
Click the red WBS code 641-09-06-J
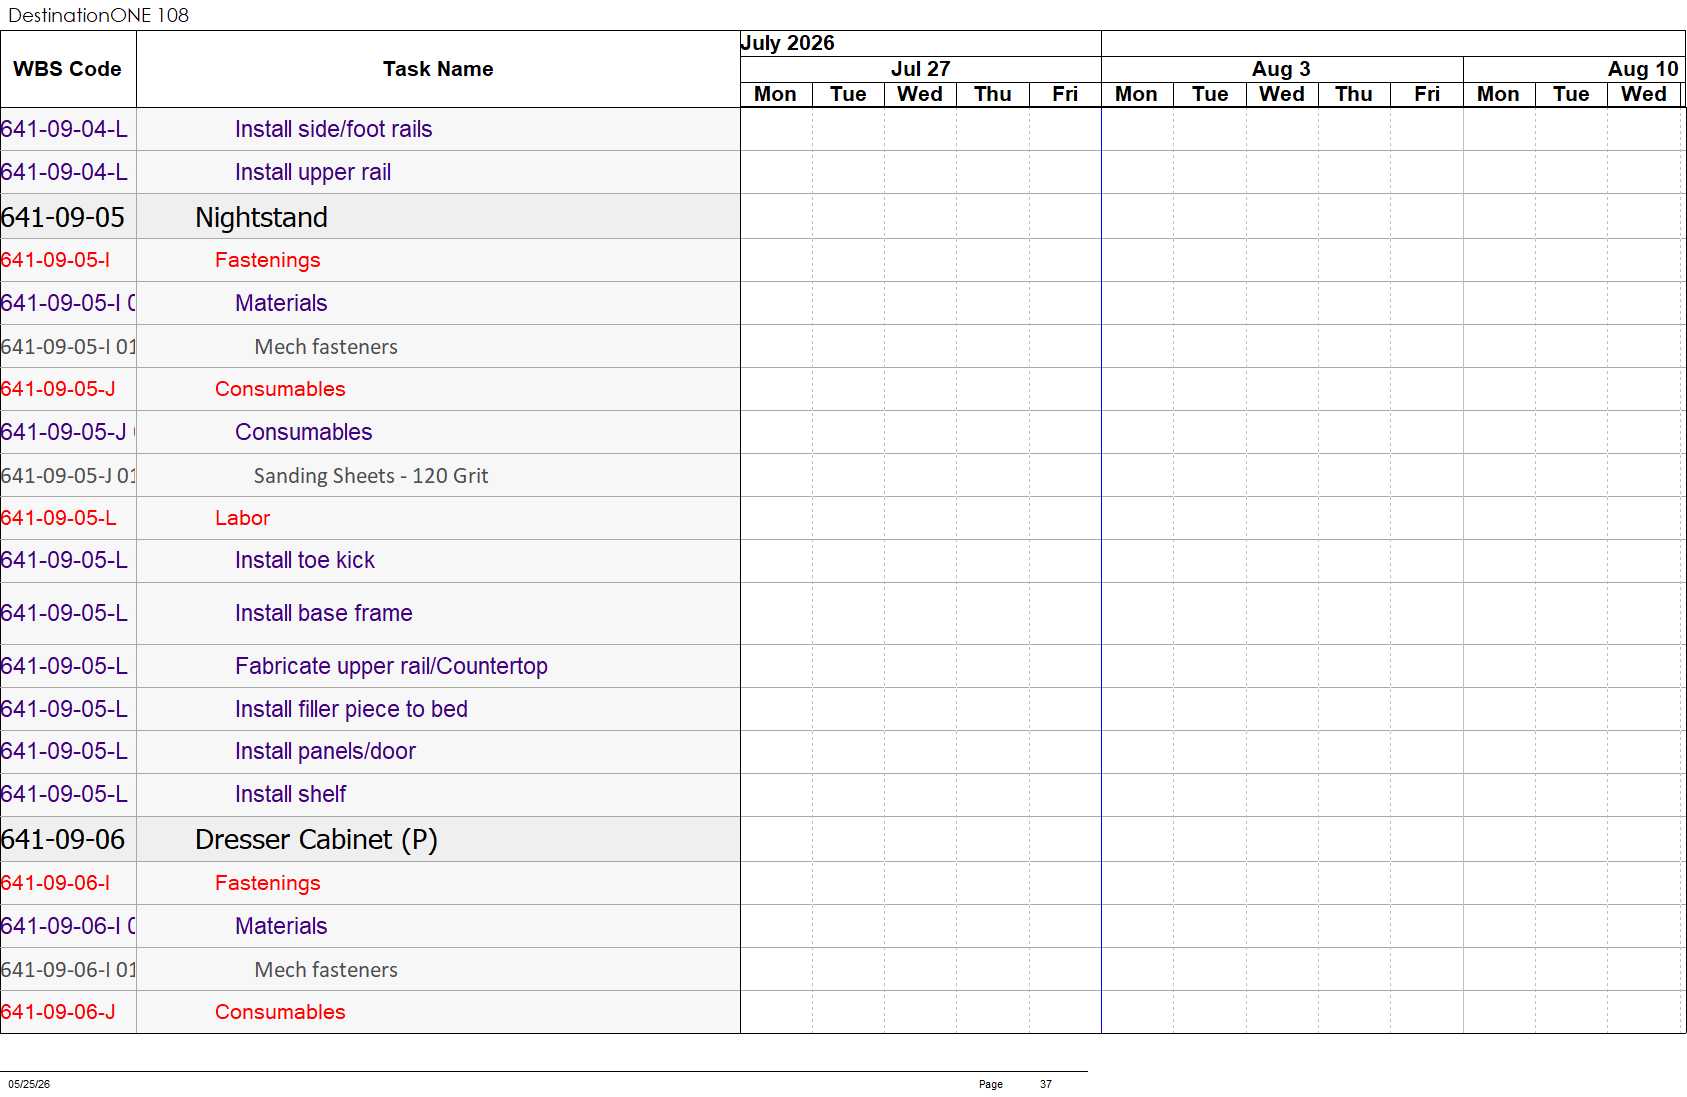point(58,1012)
